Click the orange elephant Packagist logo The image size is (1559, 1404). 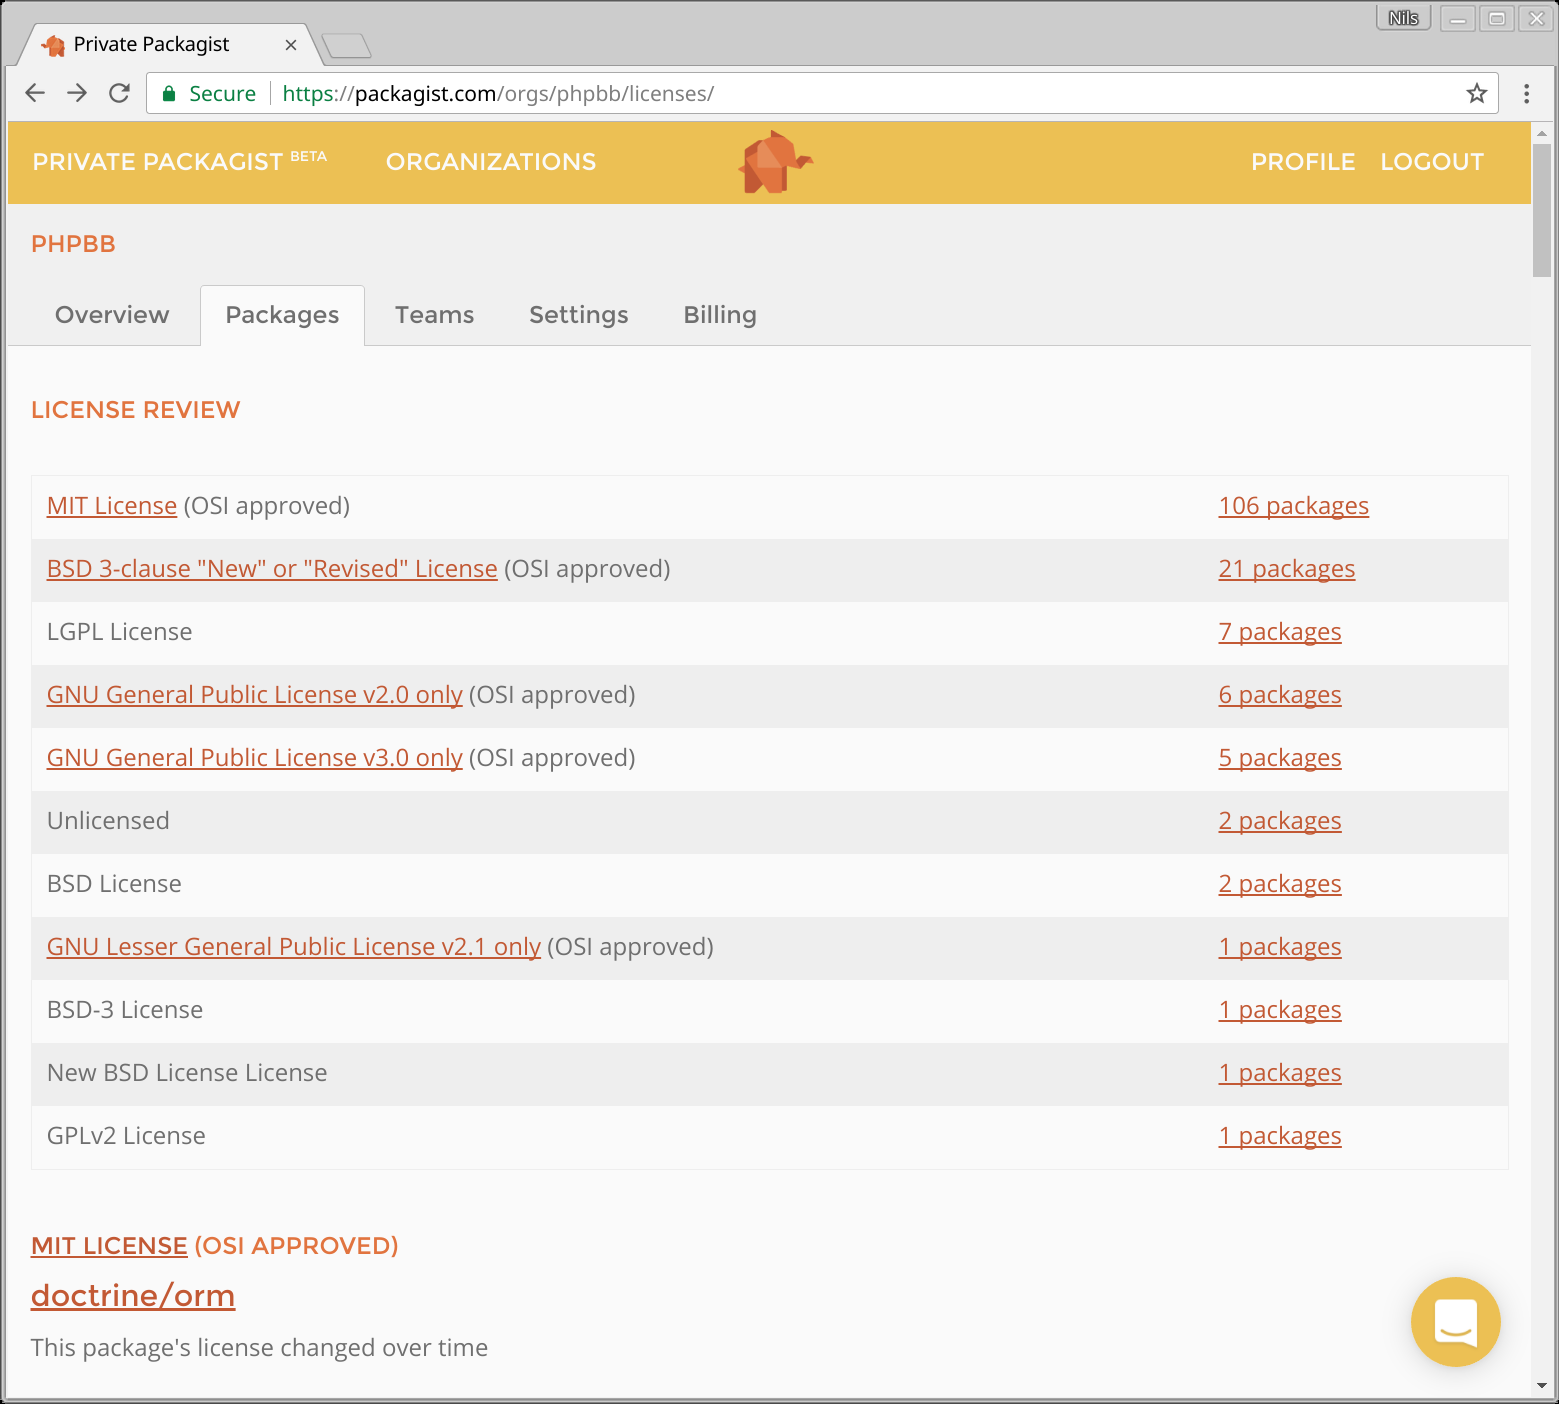(x=775, y=162)
